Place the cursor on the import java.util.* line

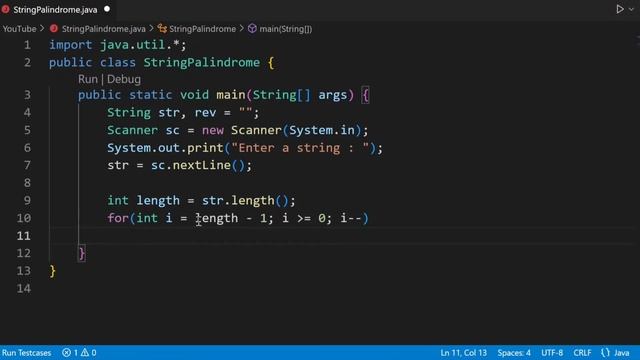[118, 45]
